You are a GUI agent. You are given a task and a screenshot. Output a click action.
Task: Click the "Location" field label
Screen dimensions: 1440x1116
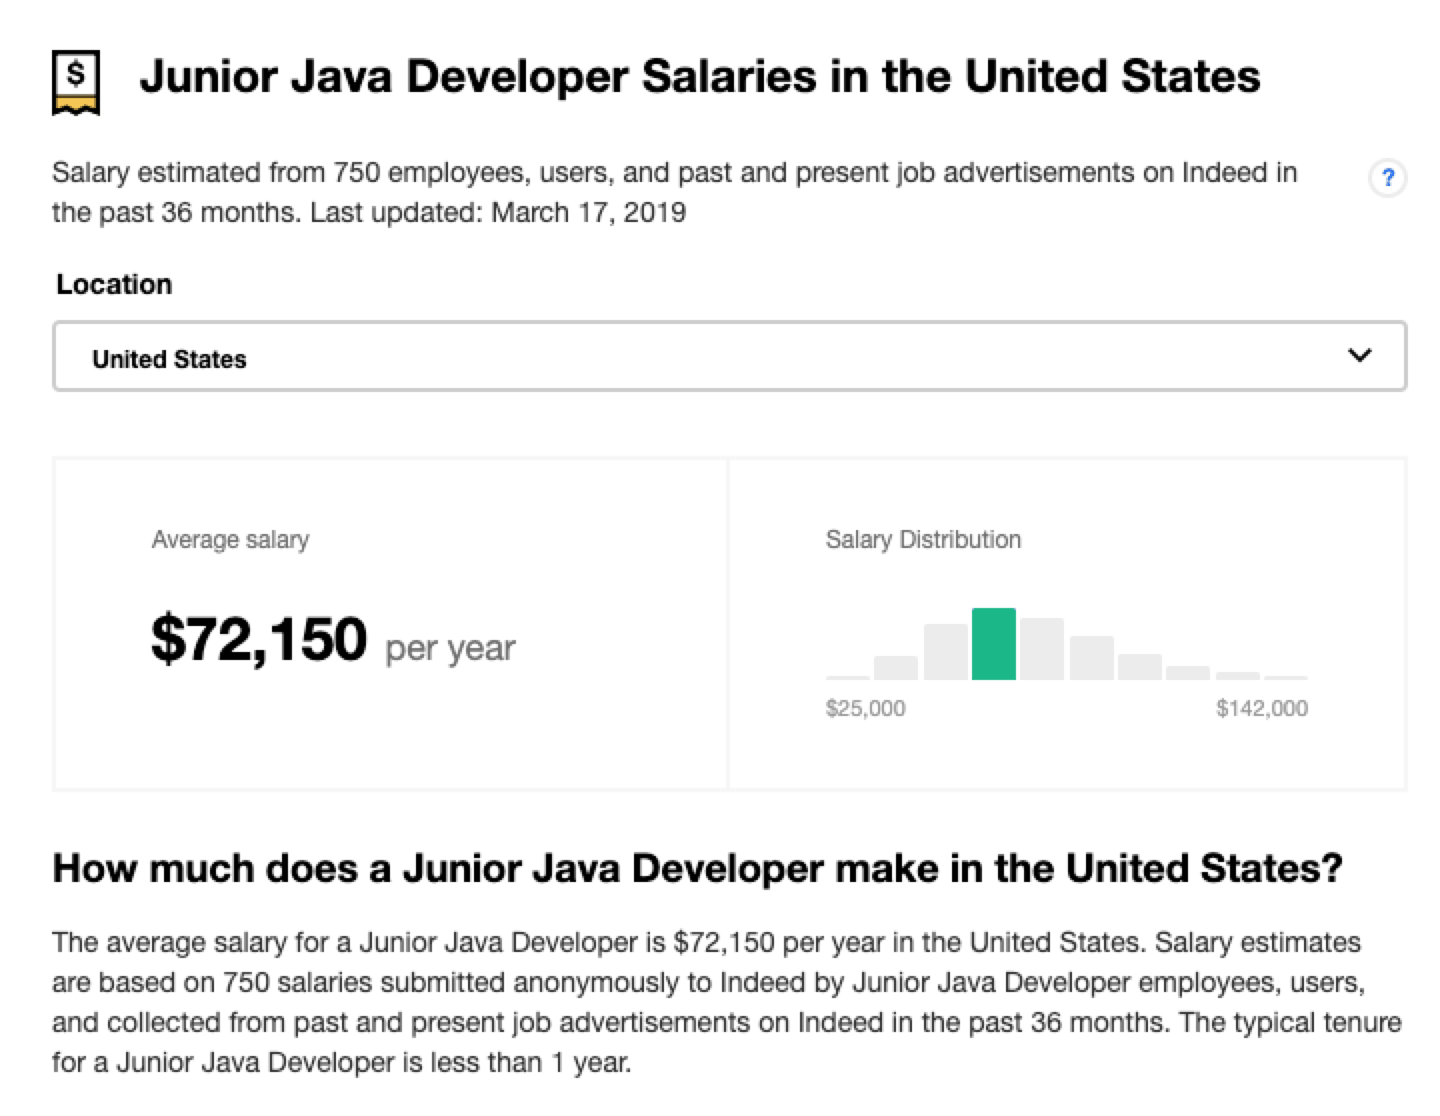click(x=114, y=285)
